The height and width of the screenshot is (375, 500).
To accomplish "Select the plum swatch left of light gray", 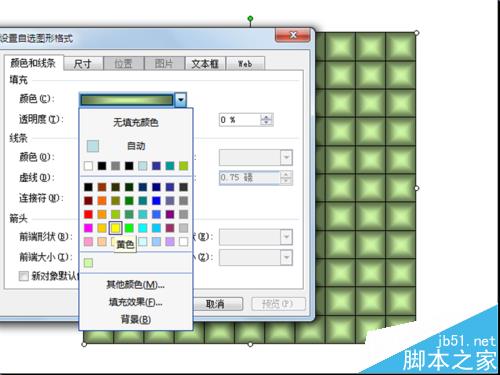I will 170,228.
